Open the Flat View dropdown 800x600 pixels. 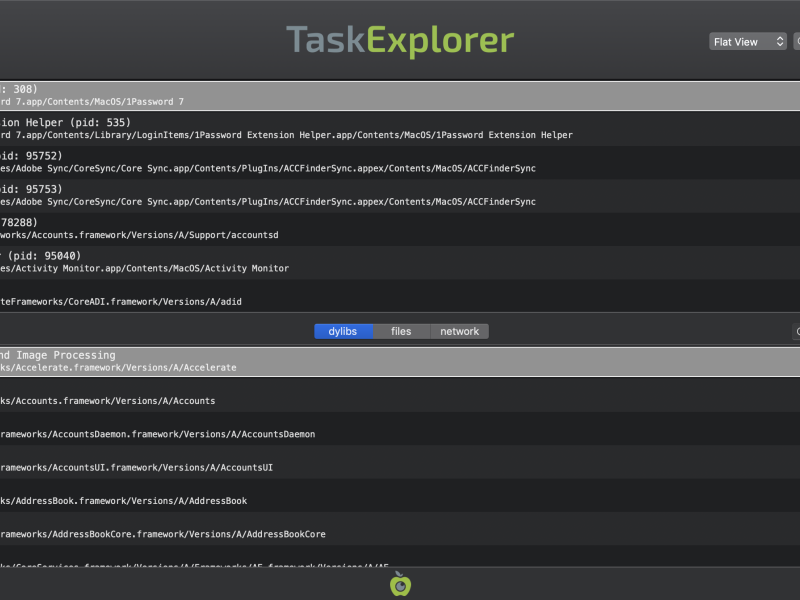pos(747,42)
